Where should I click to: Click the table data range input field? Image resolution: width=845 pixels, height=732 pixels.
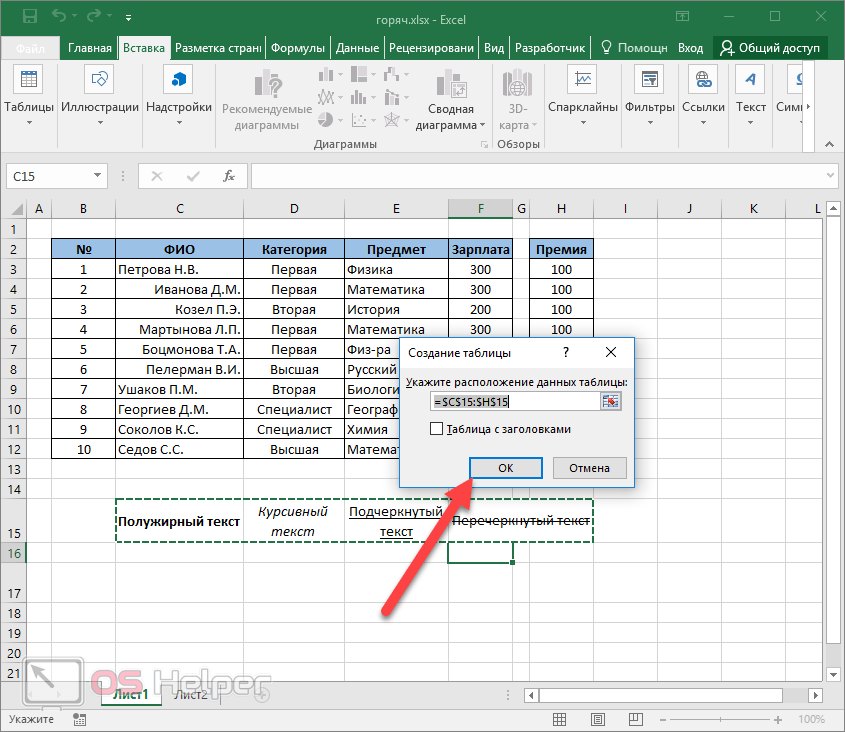point(514,401)
